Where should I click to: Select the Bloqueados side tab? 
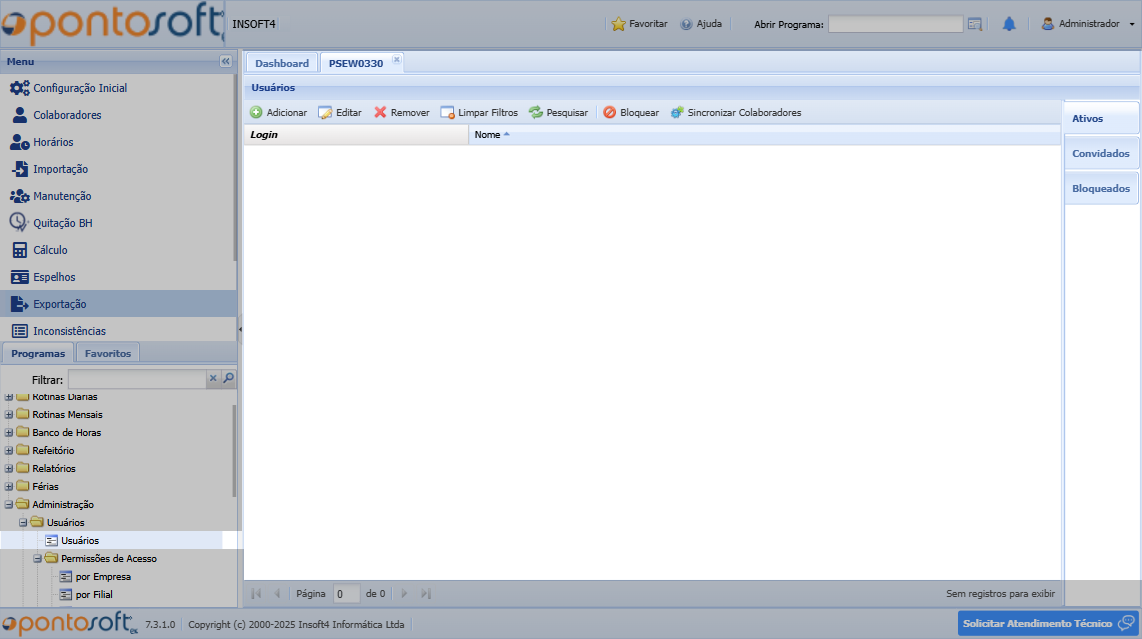(1101, 189)
